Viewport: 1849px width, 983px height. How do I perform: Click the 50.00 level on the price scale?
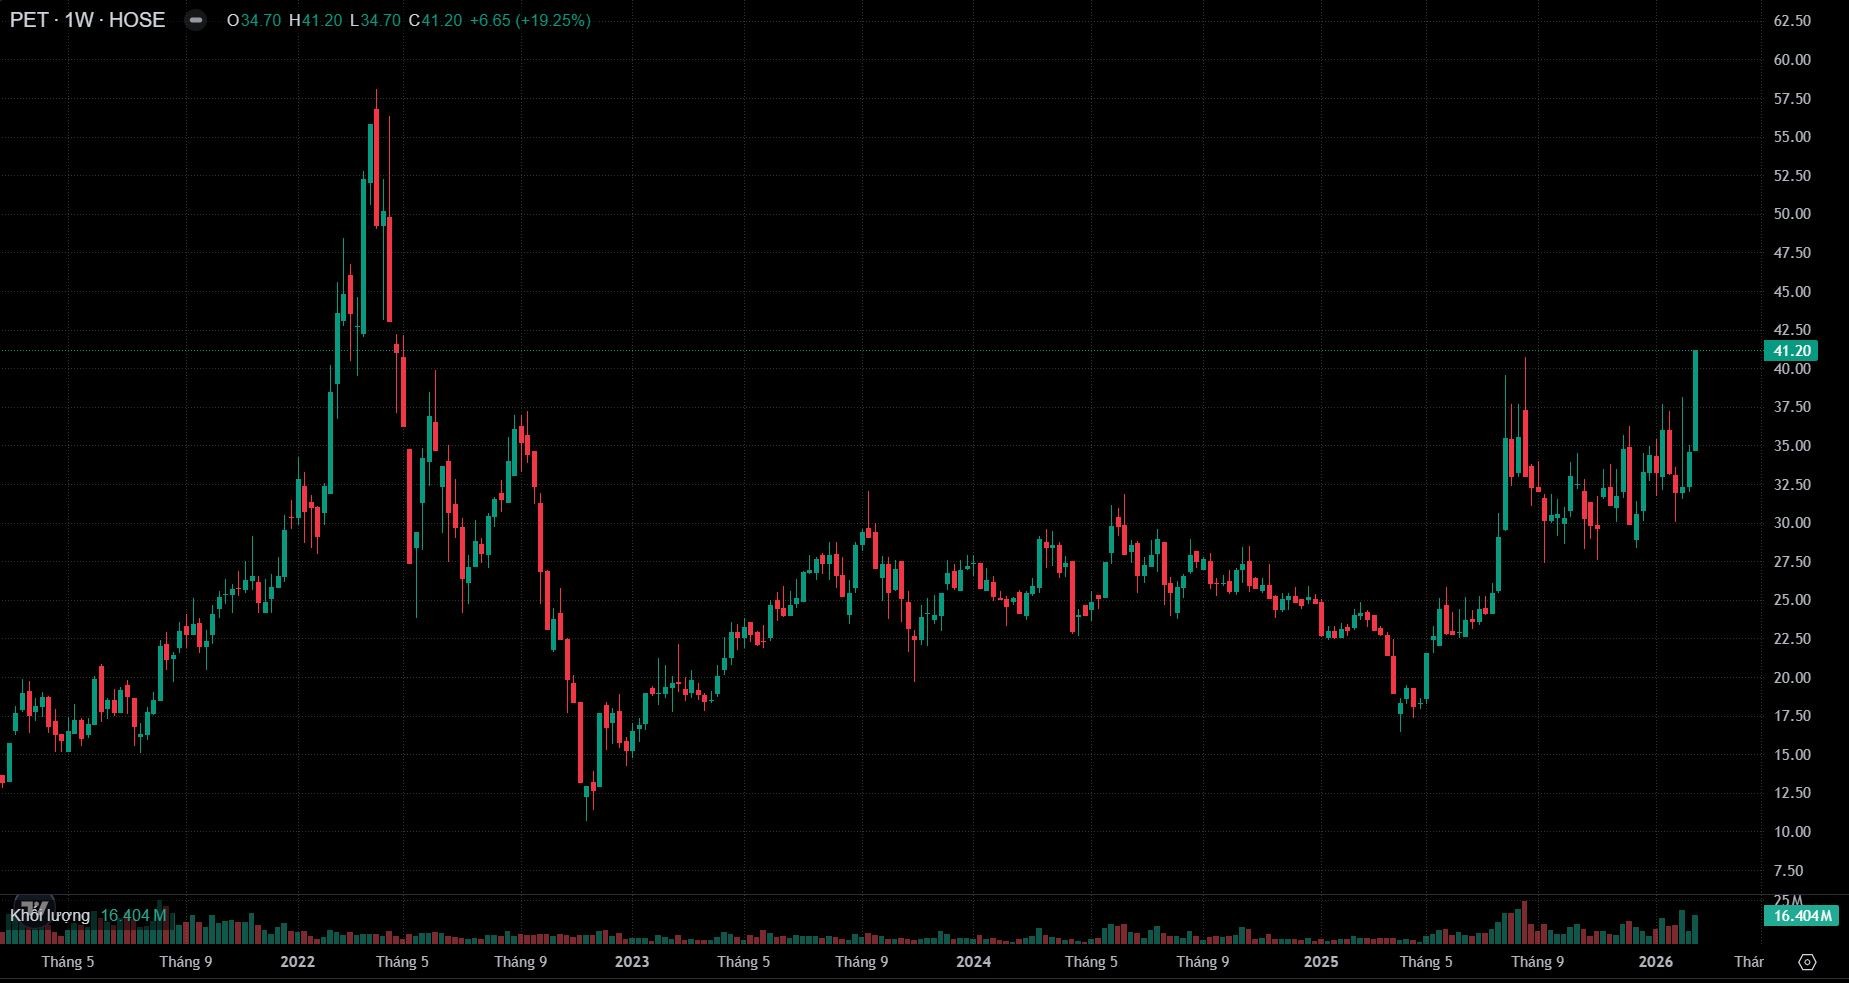pos(1792,214)
